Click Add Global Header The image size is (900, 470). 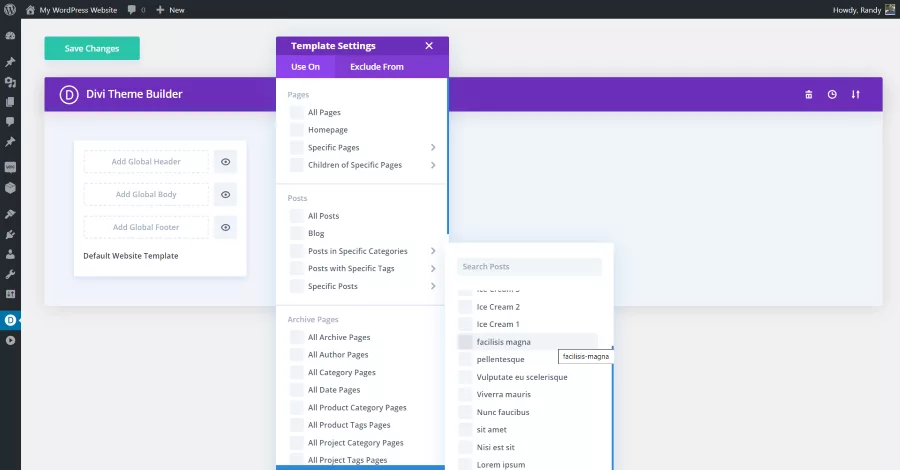[x=146, y=162]
